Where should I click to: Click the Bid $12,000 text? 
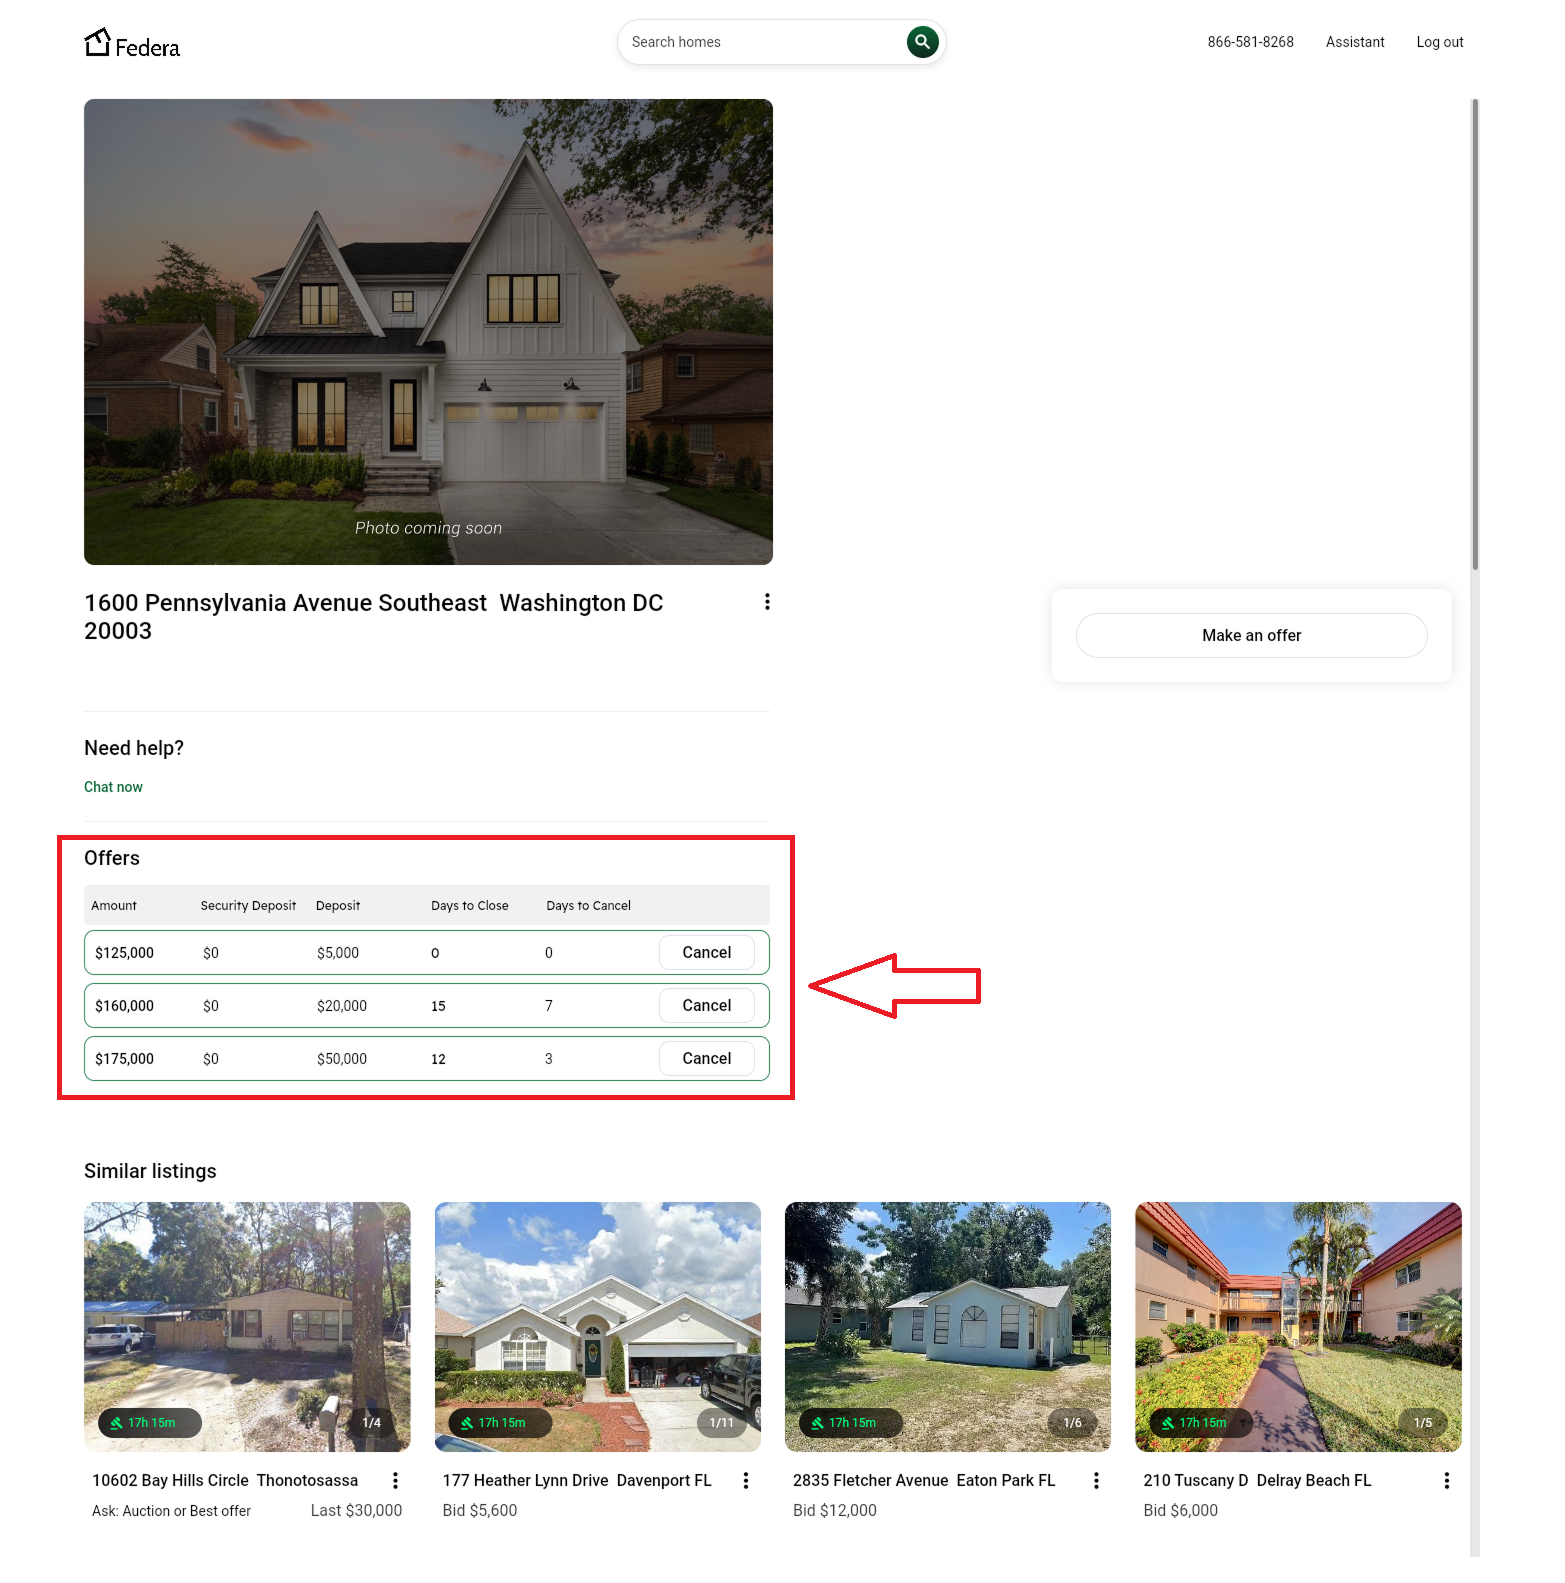point(835,1511)
